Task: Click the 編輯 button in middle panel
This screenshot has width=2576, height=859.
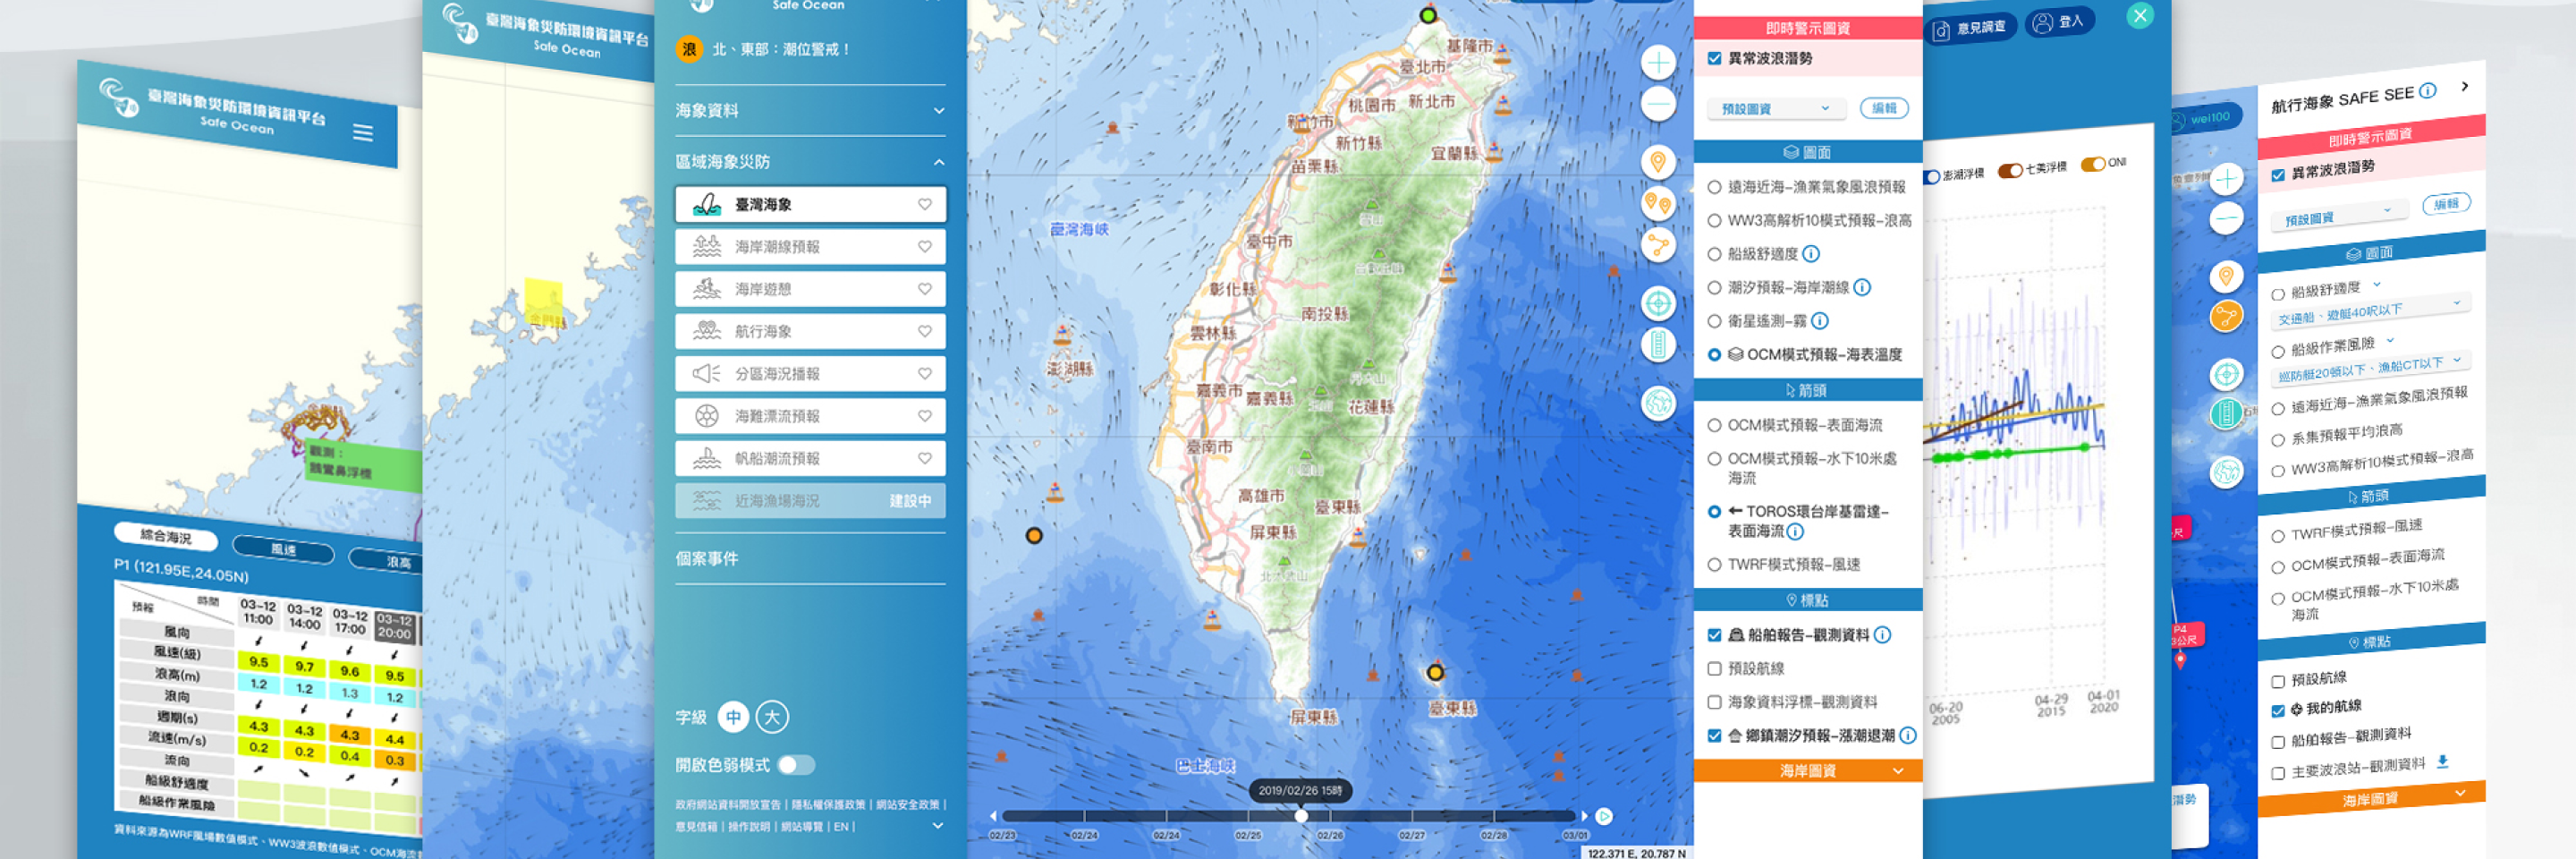Action: 1884,108
